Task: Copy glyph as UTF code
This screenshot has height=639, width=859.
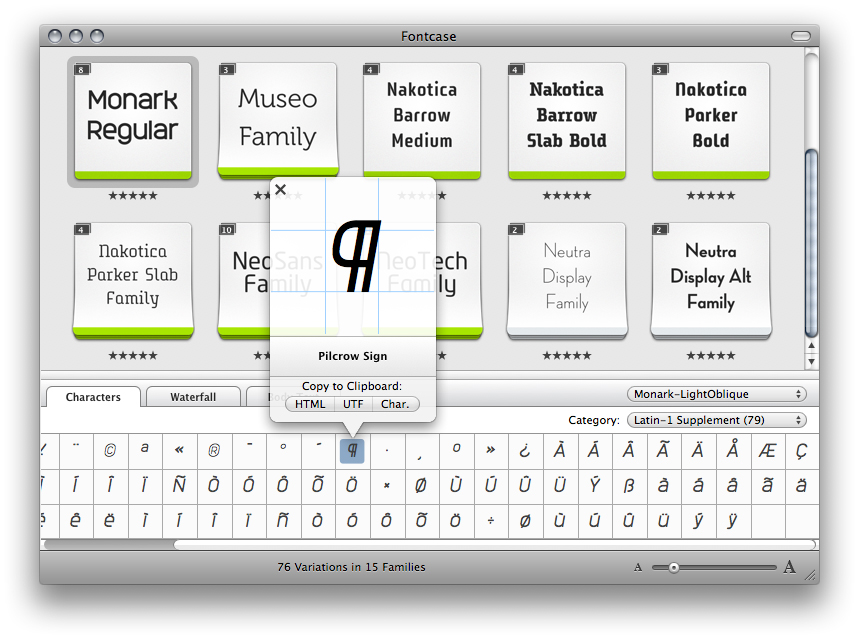Action: 353,404
